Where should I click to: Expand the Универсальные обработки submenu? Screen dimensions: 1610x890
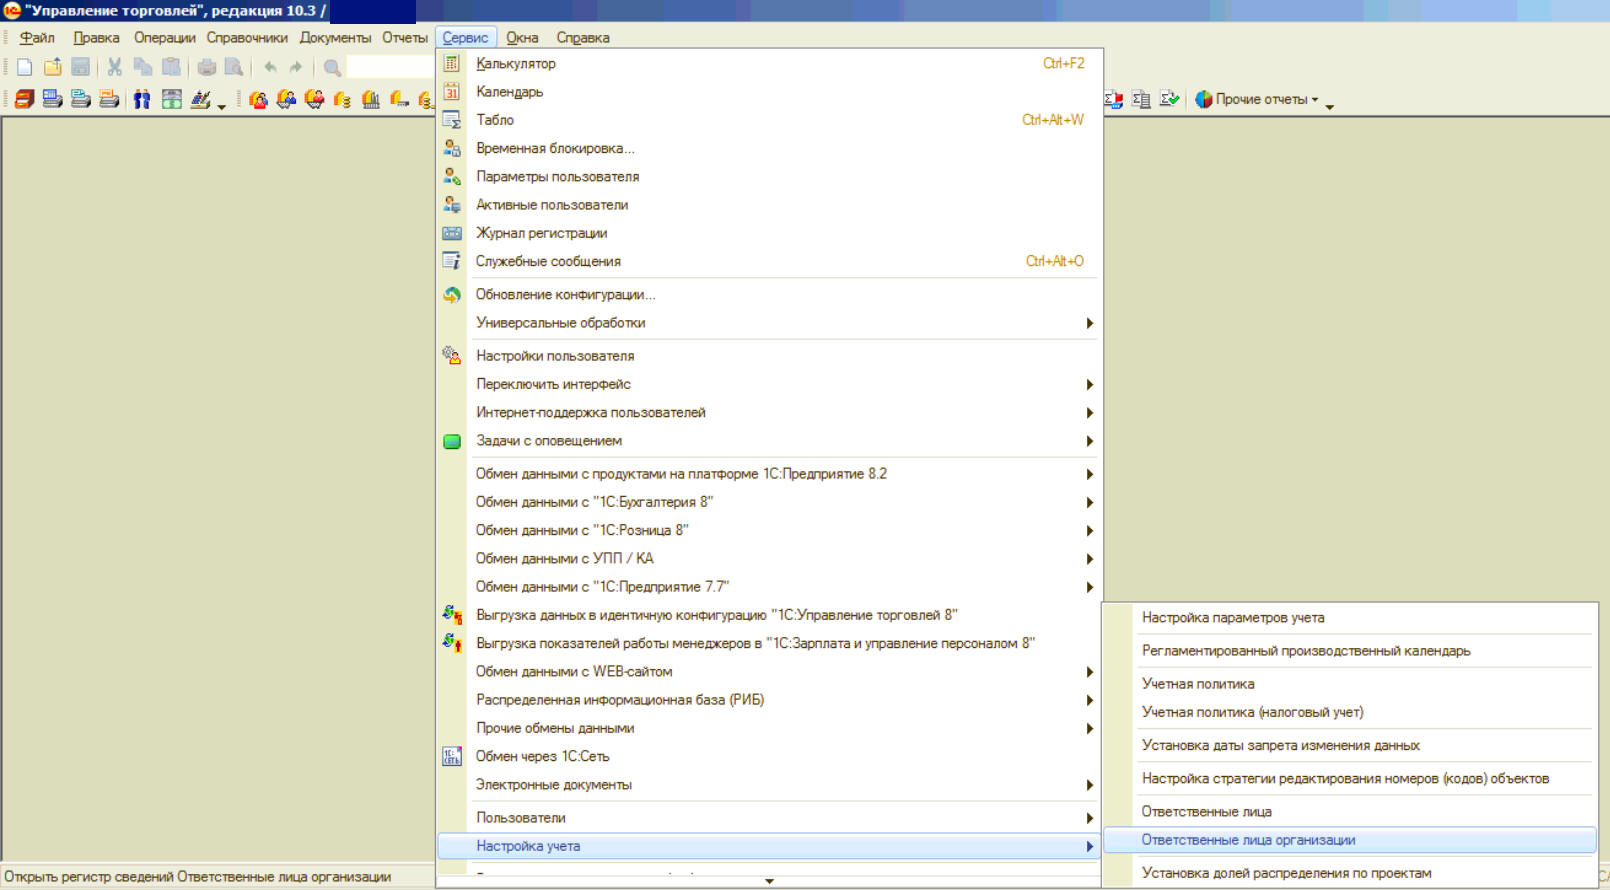click(x=770, y=323)
